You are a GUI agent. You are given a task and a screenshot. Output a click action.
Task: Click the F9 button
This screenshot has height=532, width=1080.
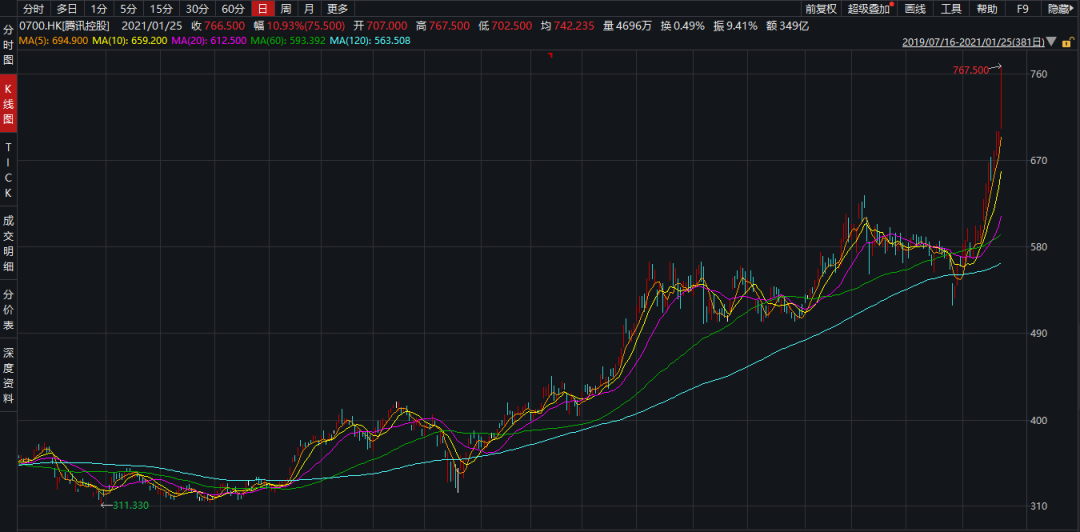[1023, 9]
